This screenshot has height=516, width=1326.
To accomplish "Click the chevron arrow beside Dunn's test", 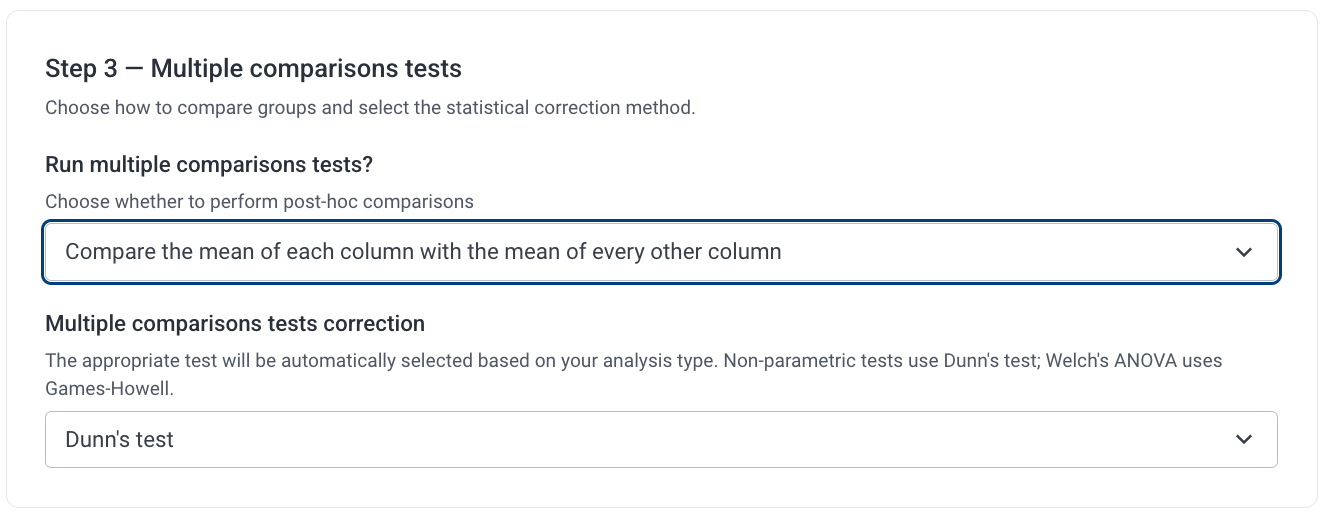I will pyautogui.click(x=1243, y=439).
